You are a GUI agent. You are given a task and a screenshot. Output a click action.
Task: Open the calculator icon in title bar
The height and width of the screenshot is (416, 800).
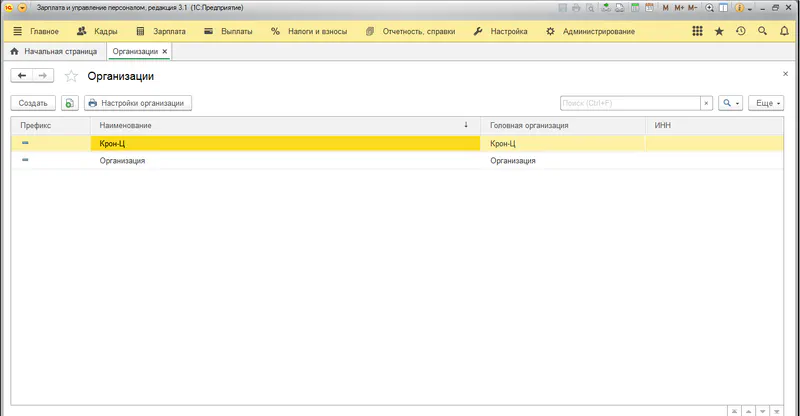point(634,7)
